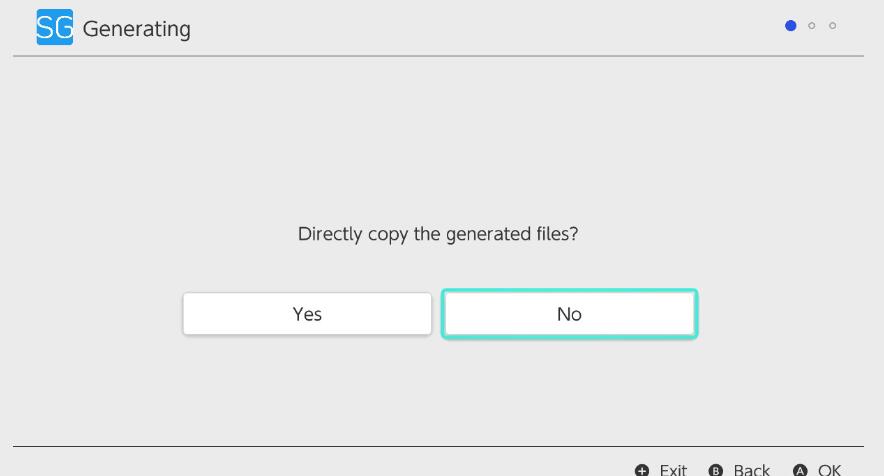Click the blue SG app logo
The height and width of the screenshot is (476, 884).
tap(54, 28)
